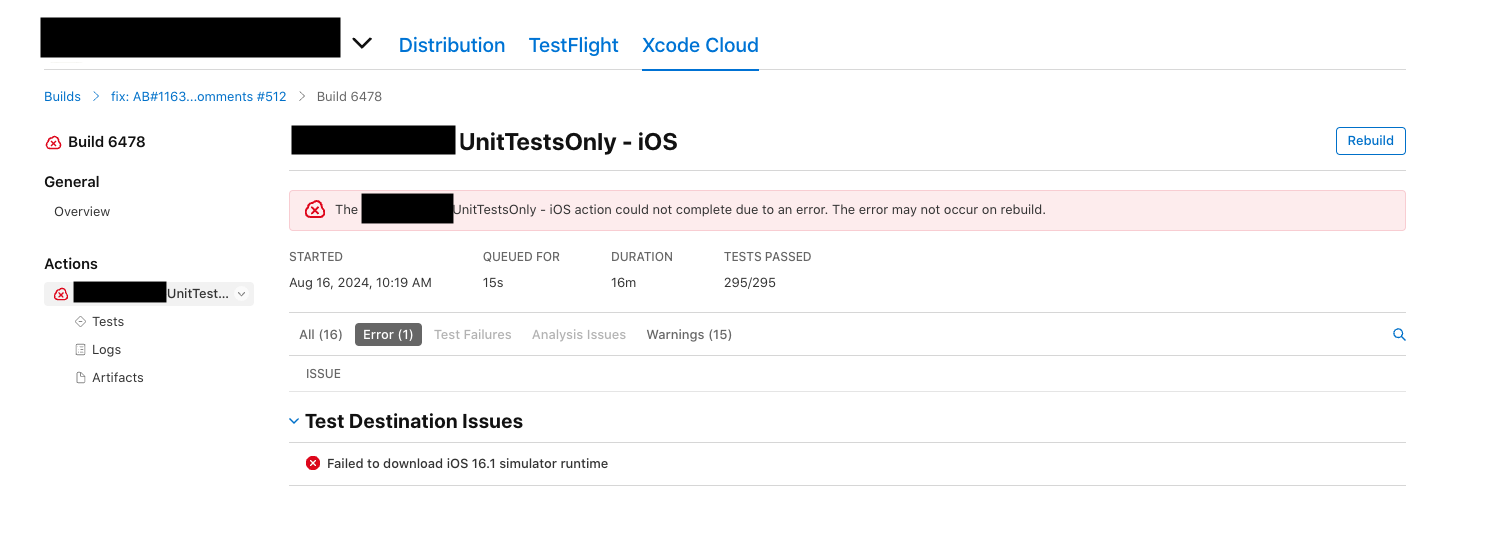The image size is (1491, 533).
Task: Click the search magnifier icon
Action: (x=1399, y=335)
